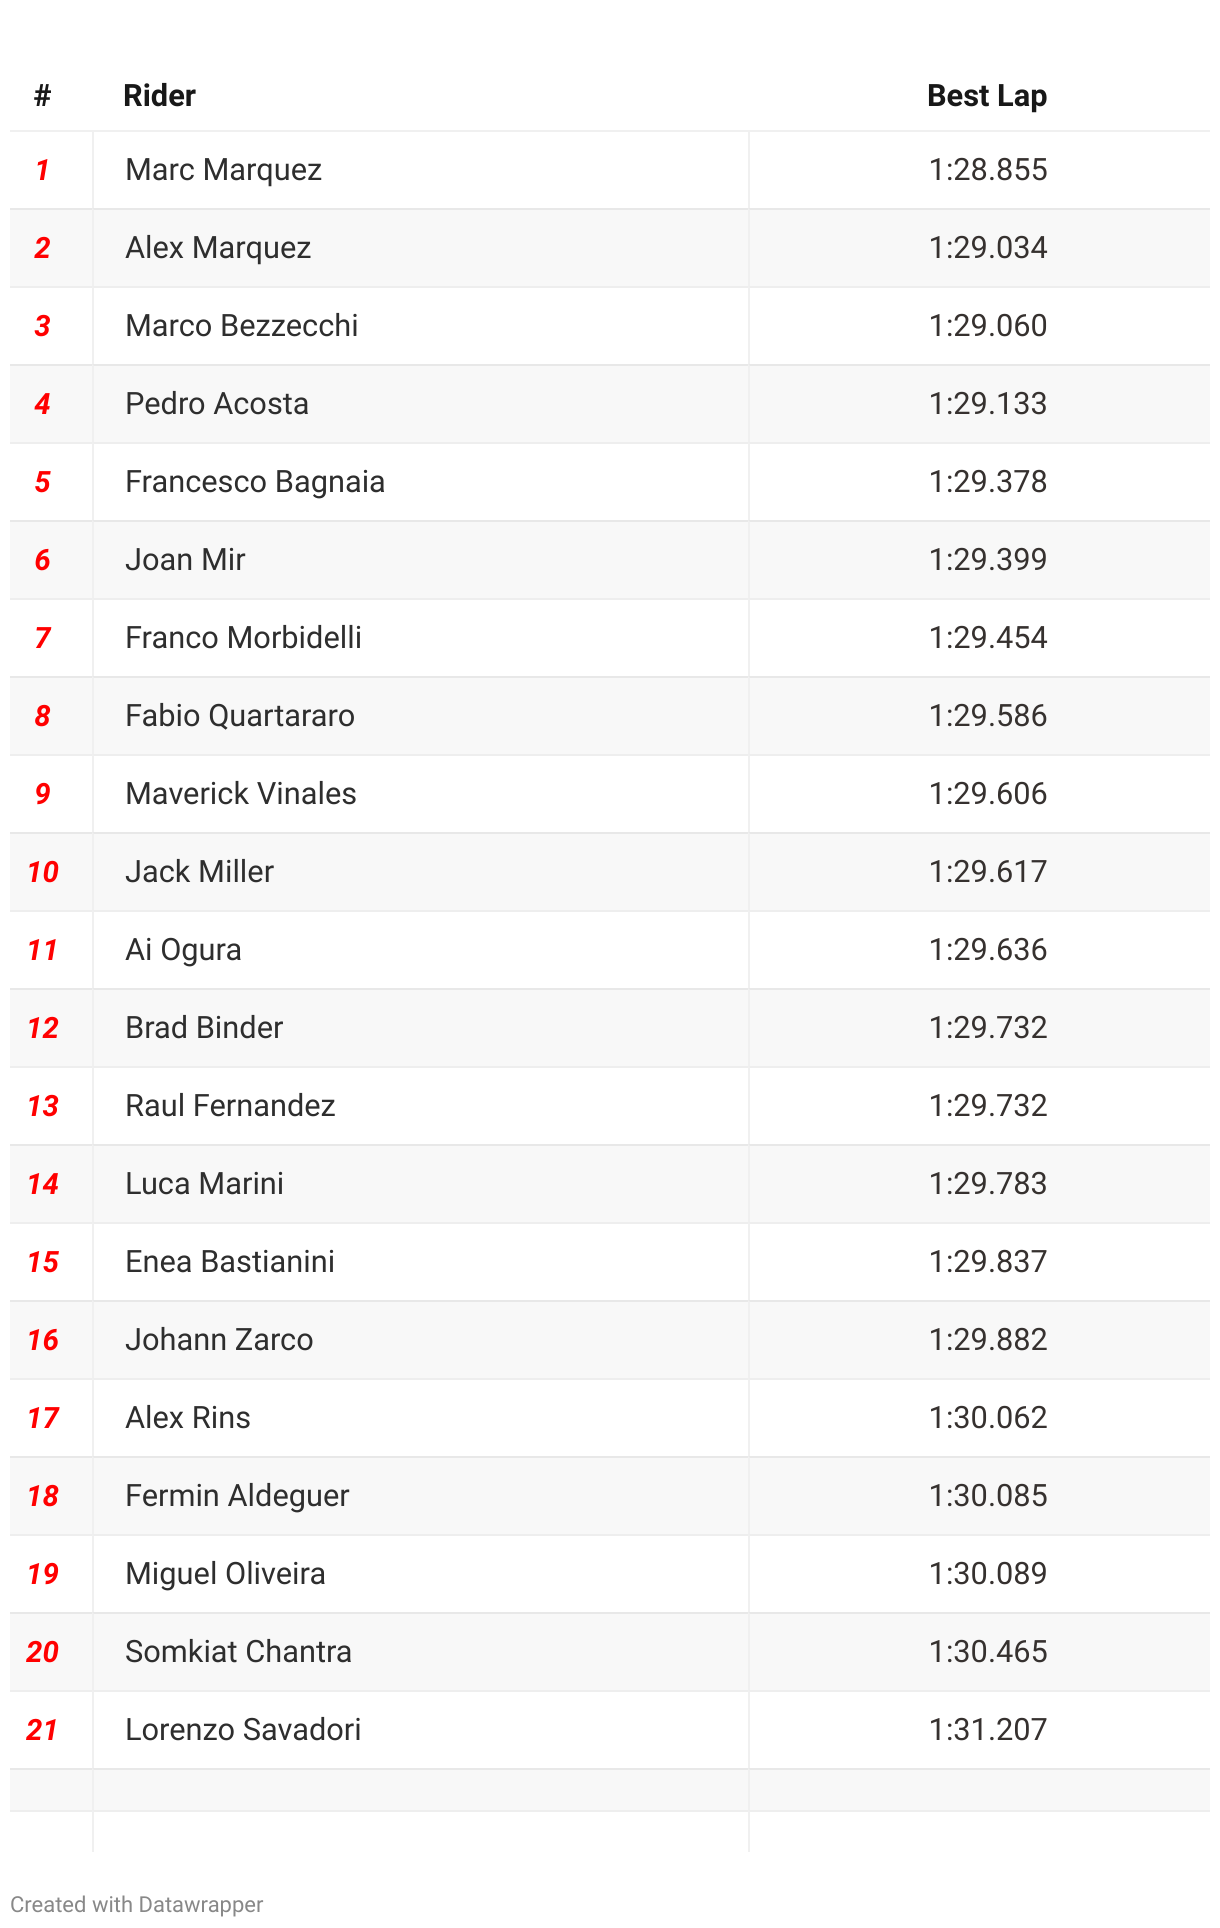This screenshot has height=1928, width=1220.
Task: Click the Rider column header
Action: click(x=159, y=96)
